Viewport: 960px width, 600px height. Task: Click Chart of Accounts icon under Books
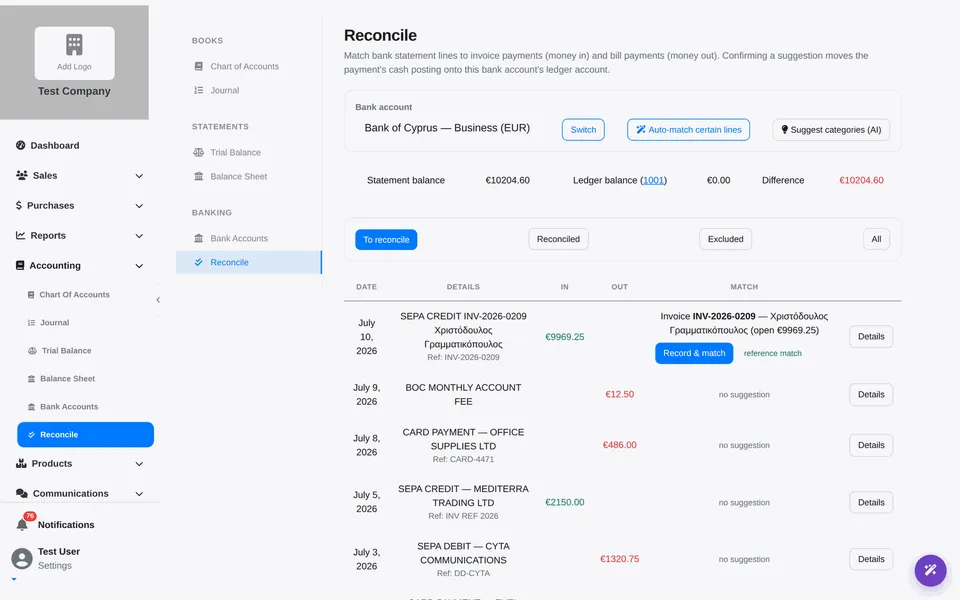(x=198, y=66)
